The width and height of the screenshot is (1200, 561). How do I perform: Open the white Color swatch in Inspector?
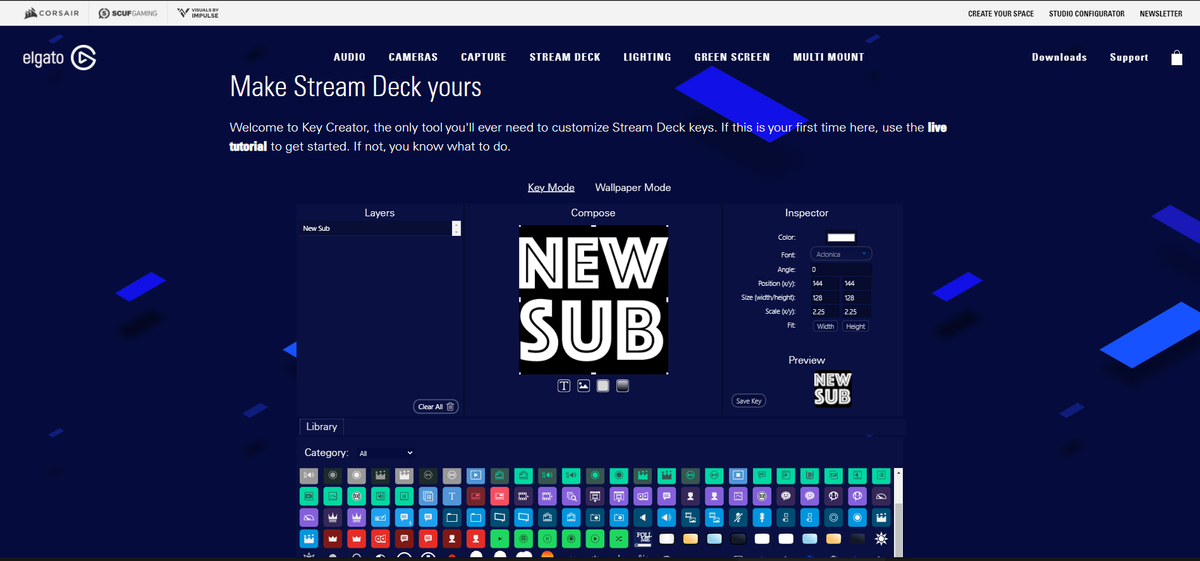pos(841,237)
